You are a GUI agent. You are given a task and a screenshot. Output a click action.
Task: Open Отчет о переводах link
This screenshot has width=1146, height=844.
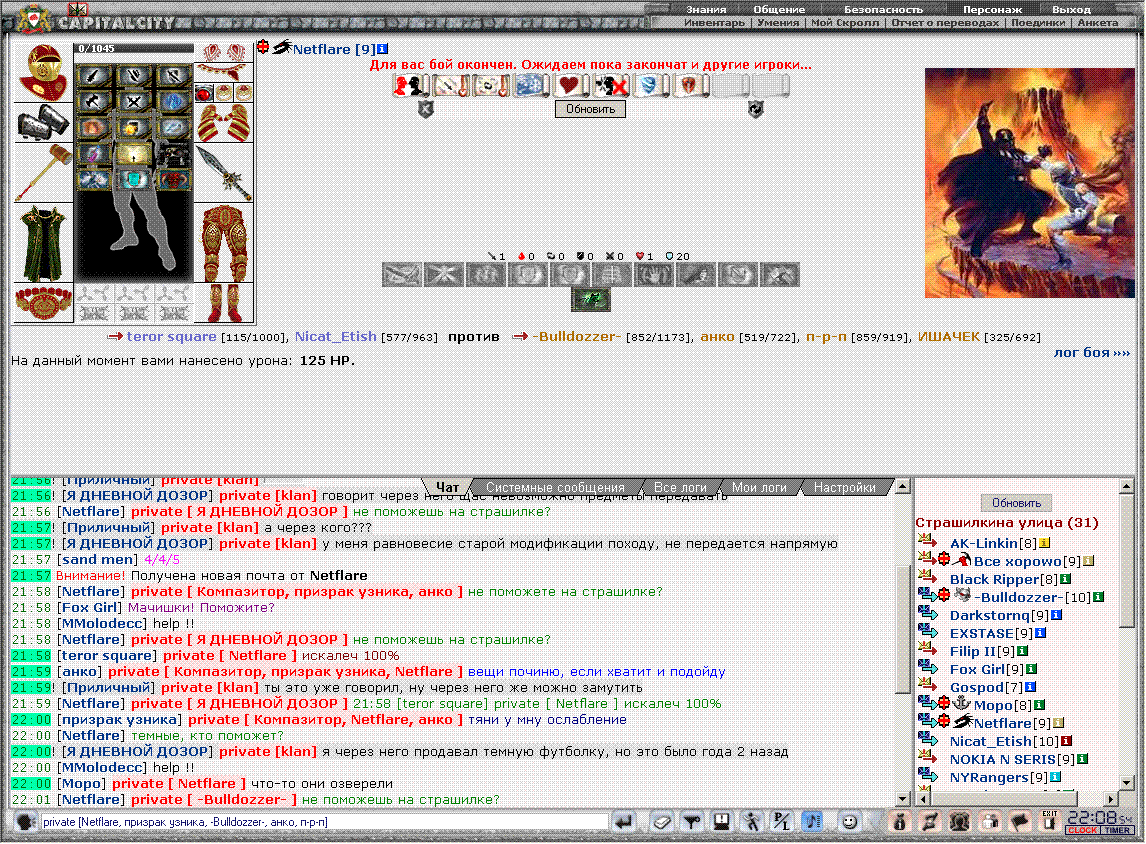(945, 23)
